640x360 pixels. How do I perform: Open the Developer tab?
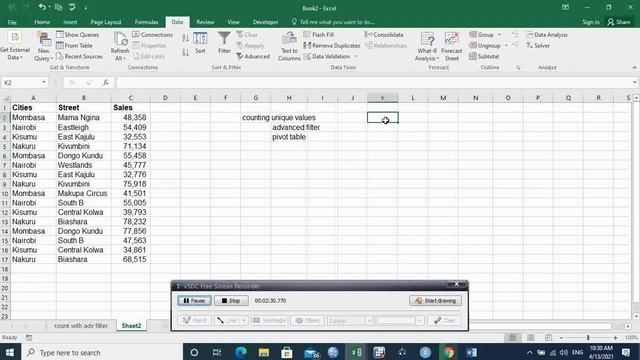pos(265,22)
